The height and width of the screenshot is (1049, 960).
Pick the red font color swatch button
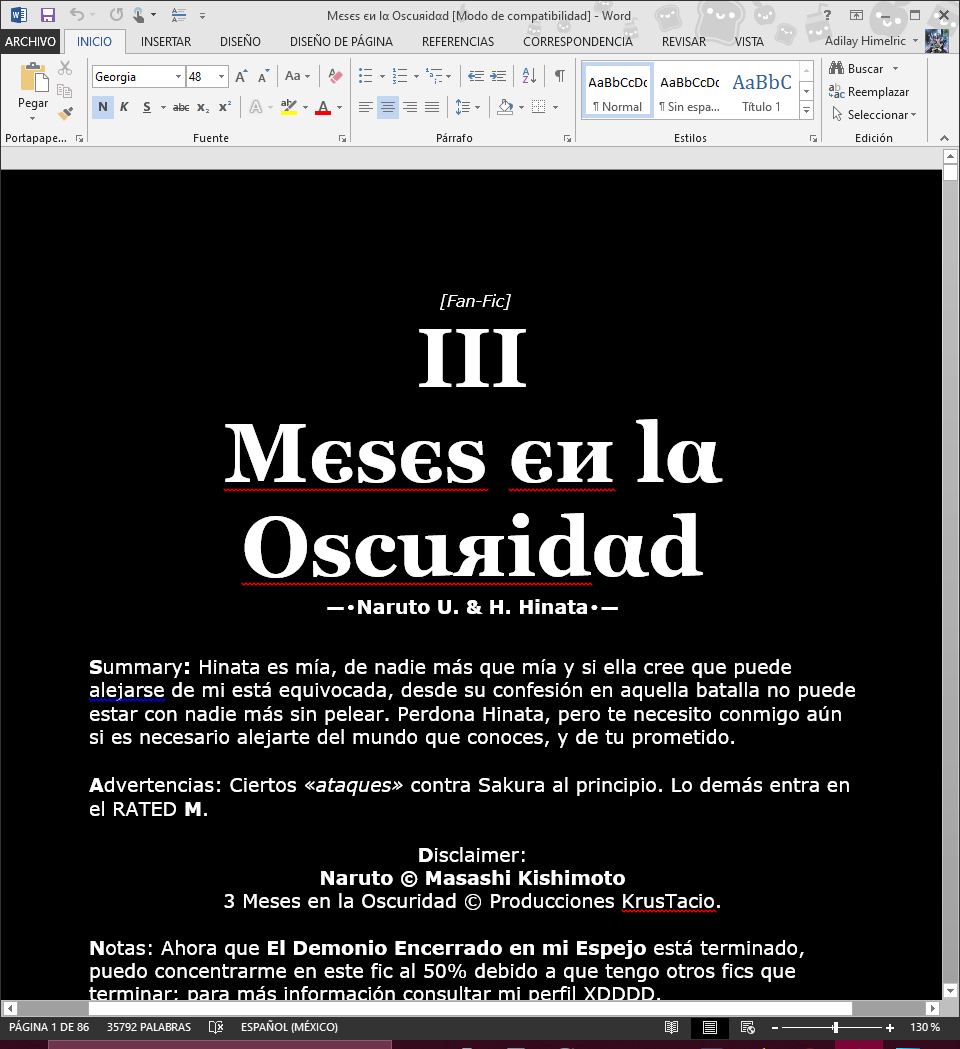coord(323,107)
